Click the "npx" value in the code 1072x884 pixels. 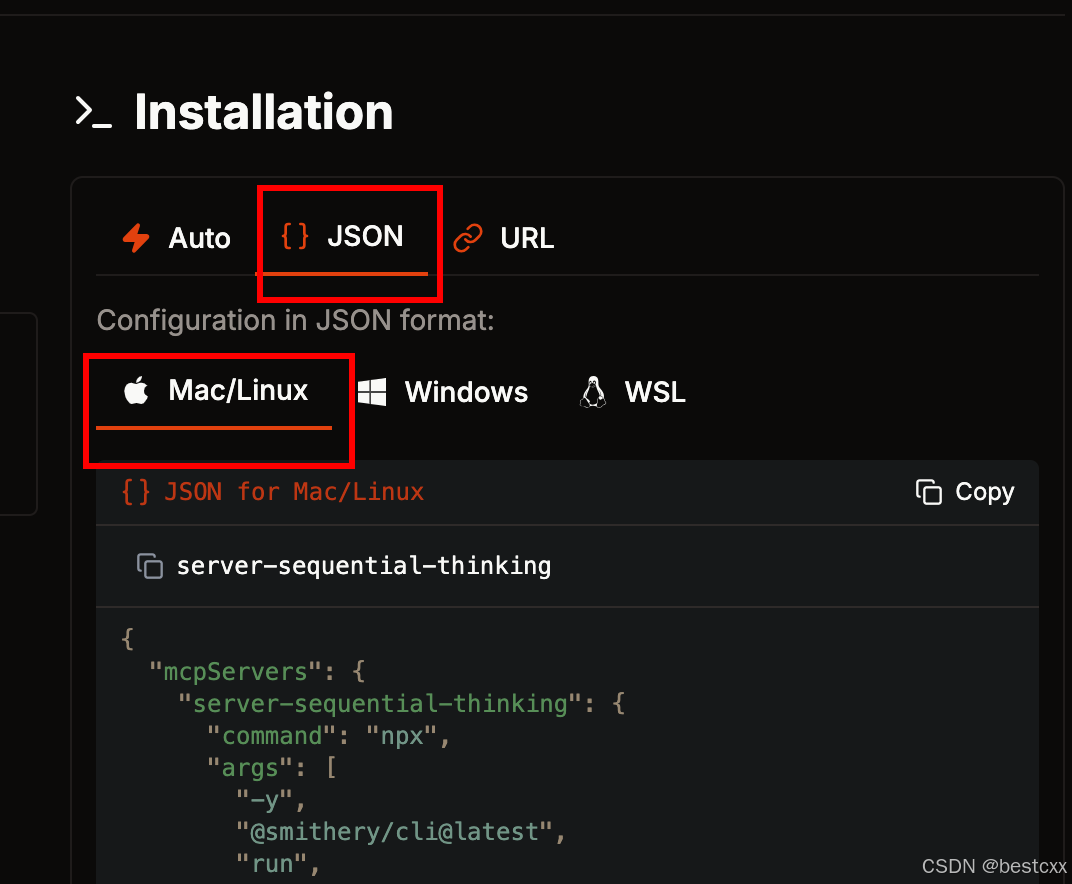click(401, 736)
